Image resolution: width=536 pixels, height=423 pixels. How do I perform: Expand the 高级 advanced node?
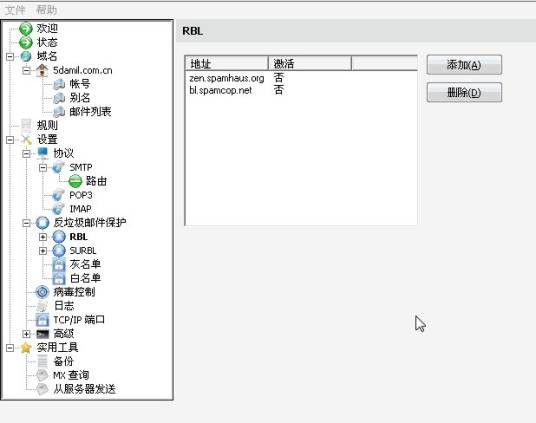click(26, 334)
